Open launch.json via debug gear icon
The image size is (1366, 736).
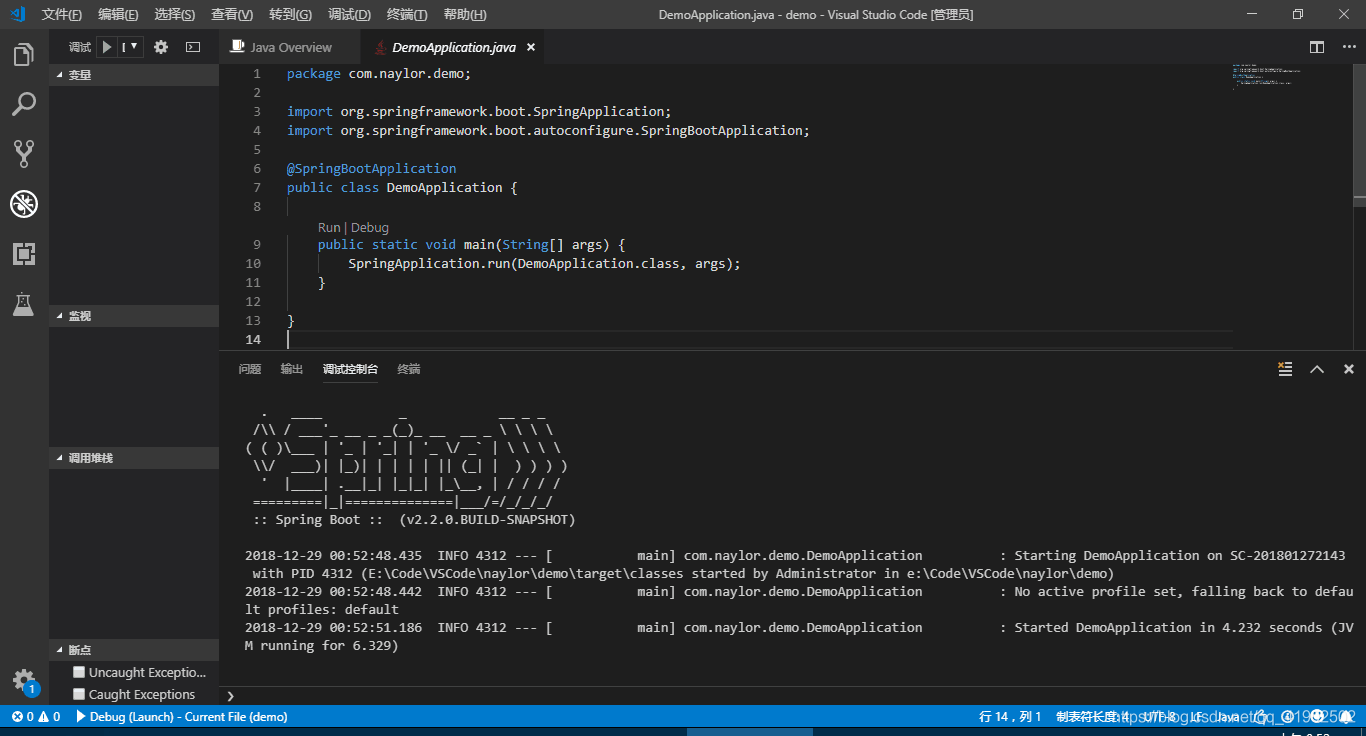pyautogui.click(x=161, y=47)
